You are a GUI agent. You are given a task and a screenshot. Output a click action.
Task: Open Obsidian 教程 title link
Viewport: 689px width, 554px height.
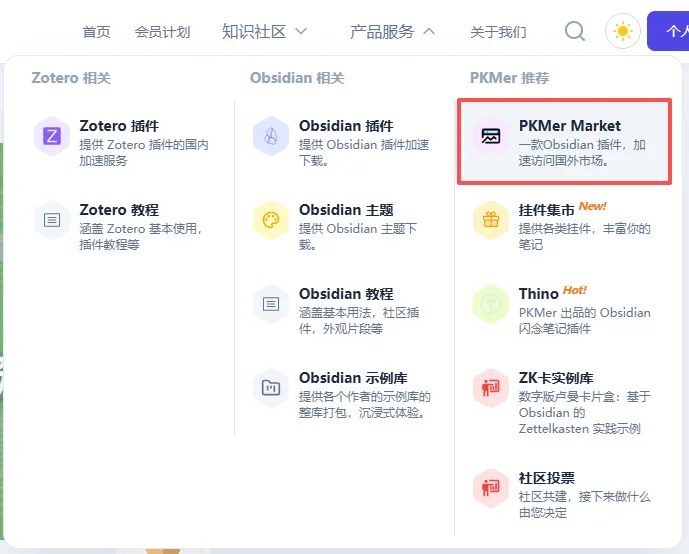point(346,294)
